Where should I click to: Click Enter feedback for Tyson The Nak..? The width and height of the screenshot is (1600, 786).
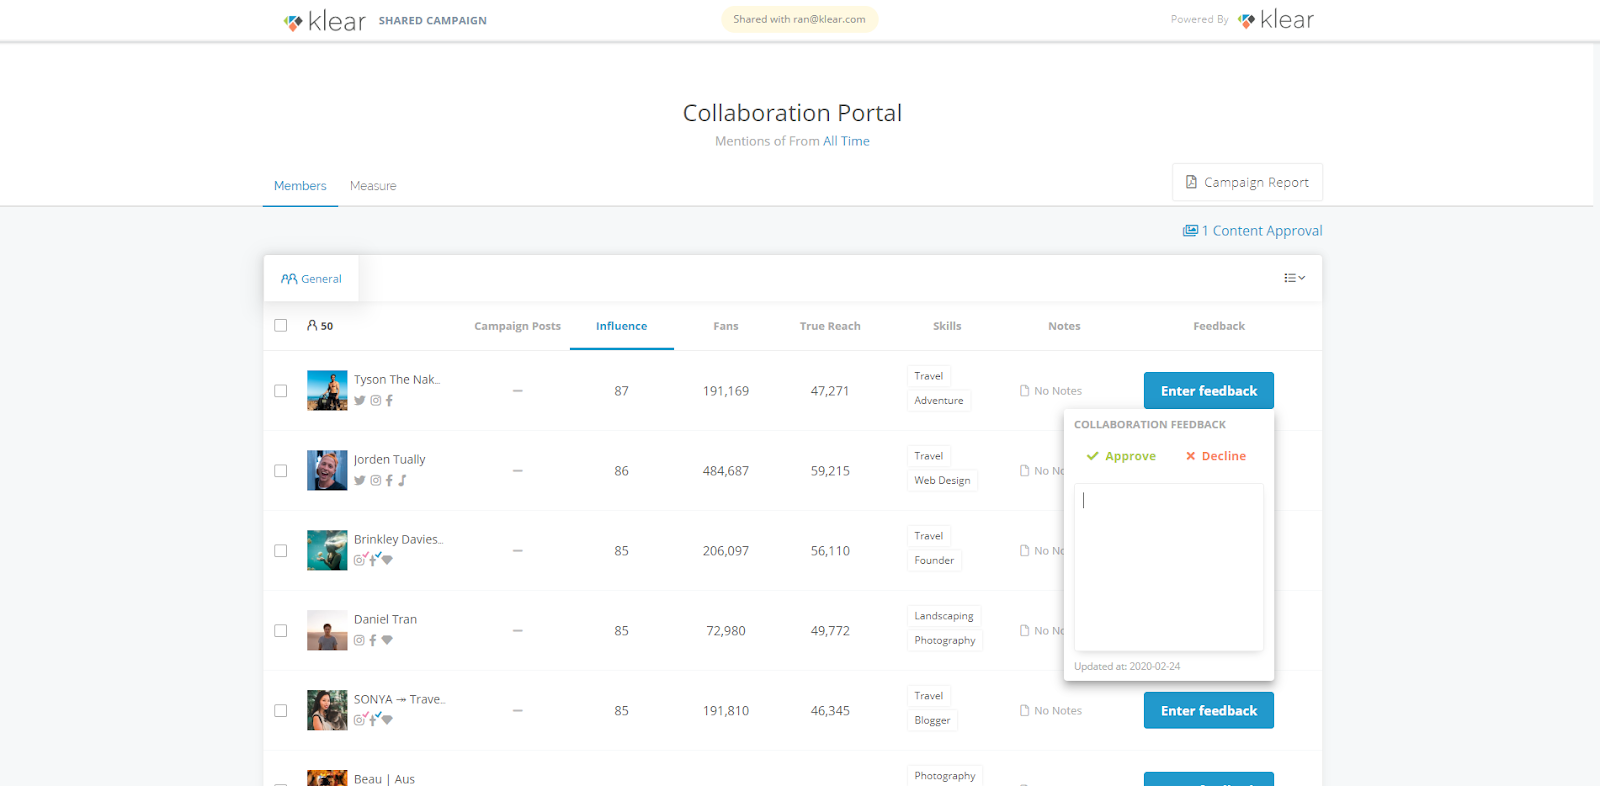click(x=1209, y=391)
